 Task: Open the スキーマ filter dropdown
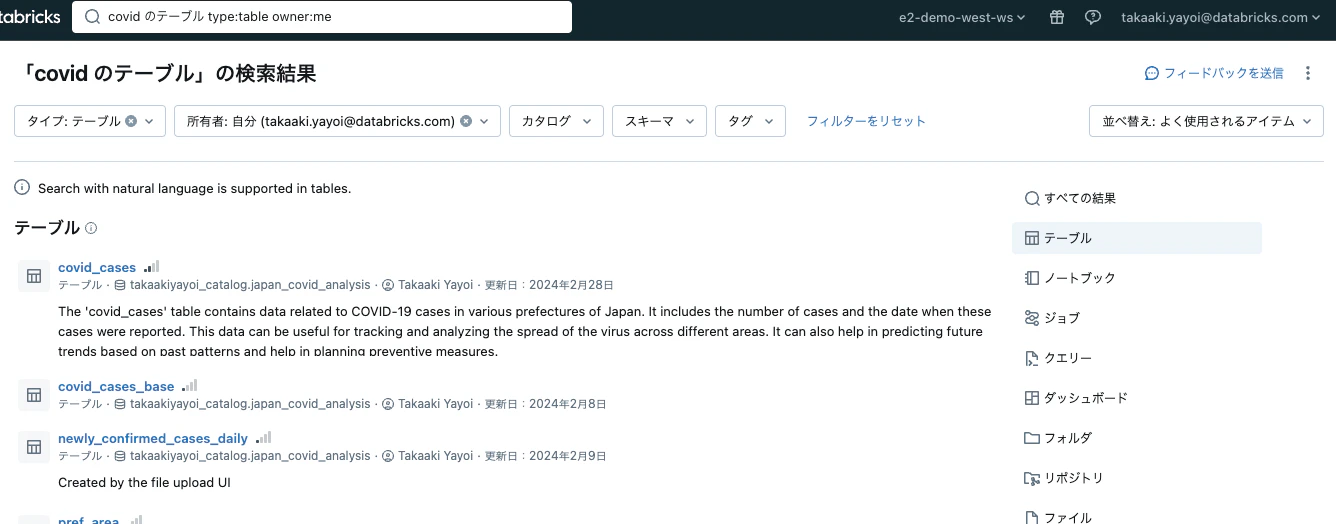click(659, 121)
